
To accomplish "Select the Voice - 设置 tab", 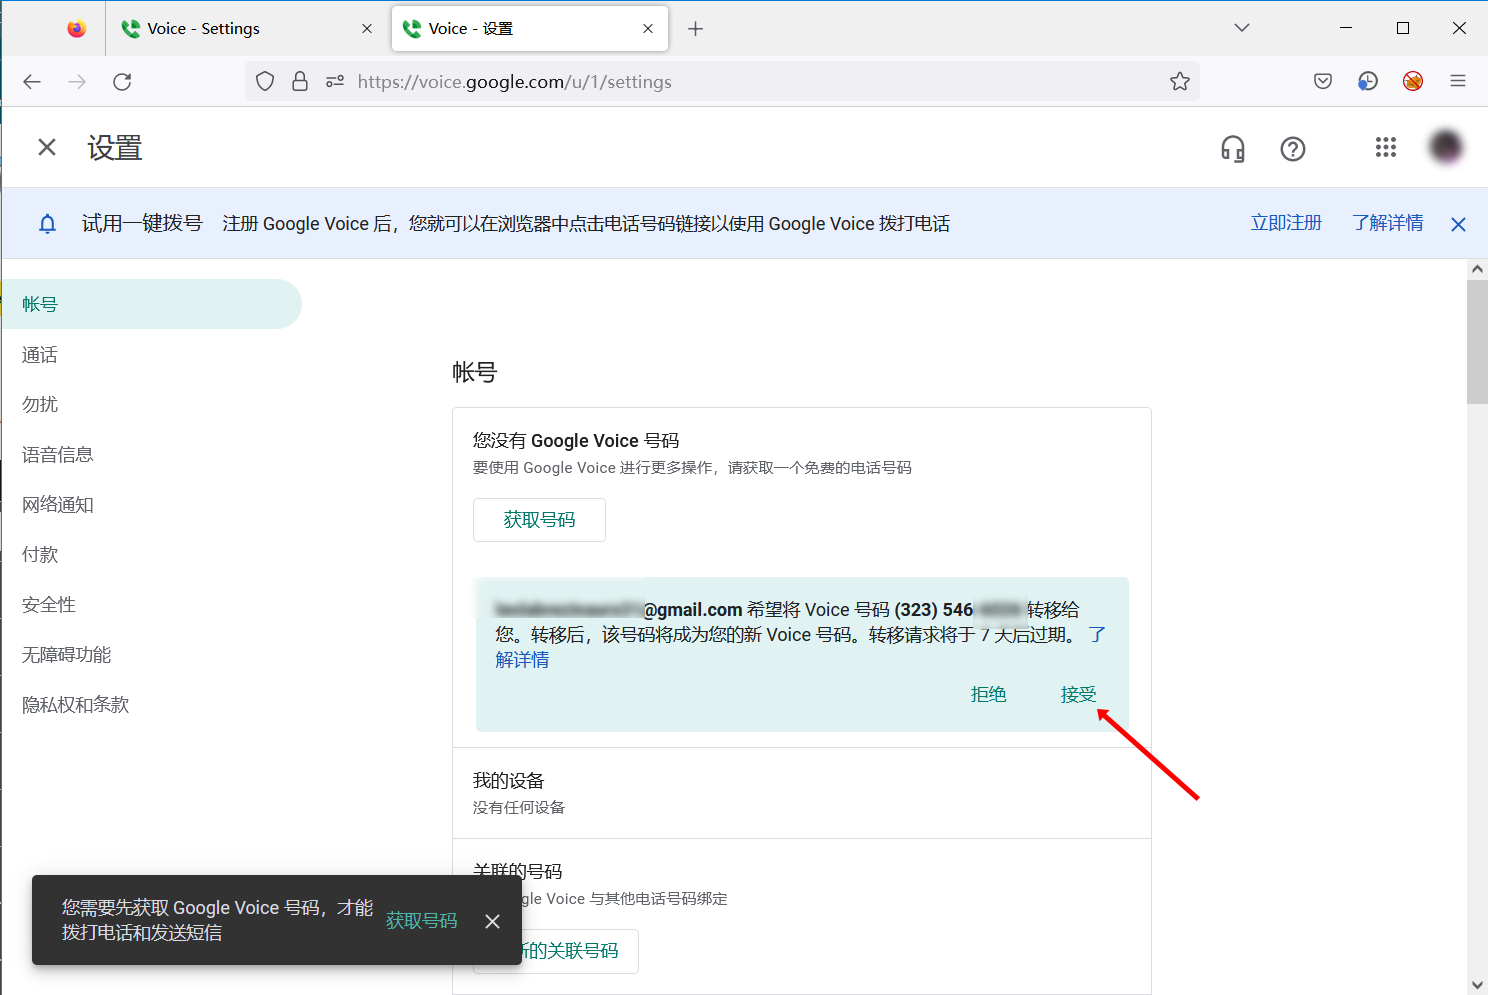I will tap(530, 29).
